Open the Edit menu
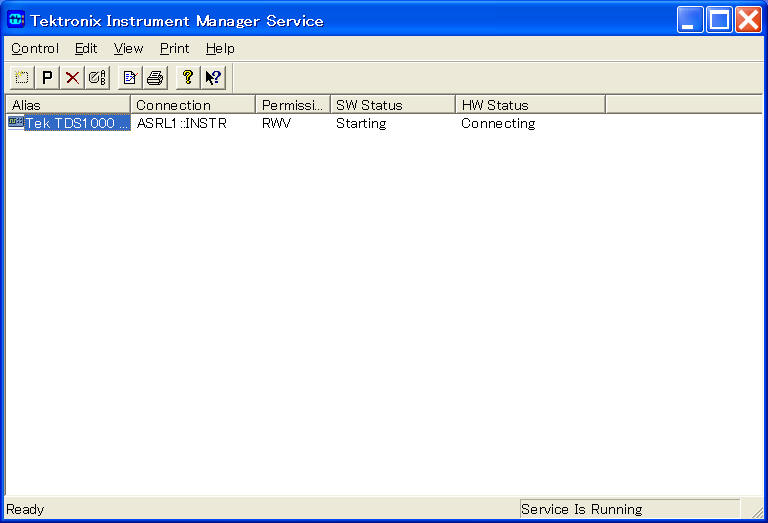Image resolution: width=768 pixels, height=523 pixels. (86, 48)
